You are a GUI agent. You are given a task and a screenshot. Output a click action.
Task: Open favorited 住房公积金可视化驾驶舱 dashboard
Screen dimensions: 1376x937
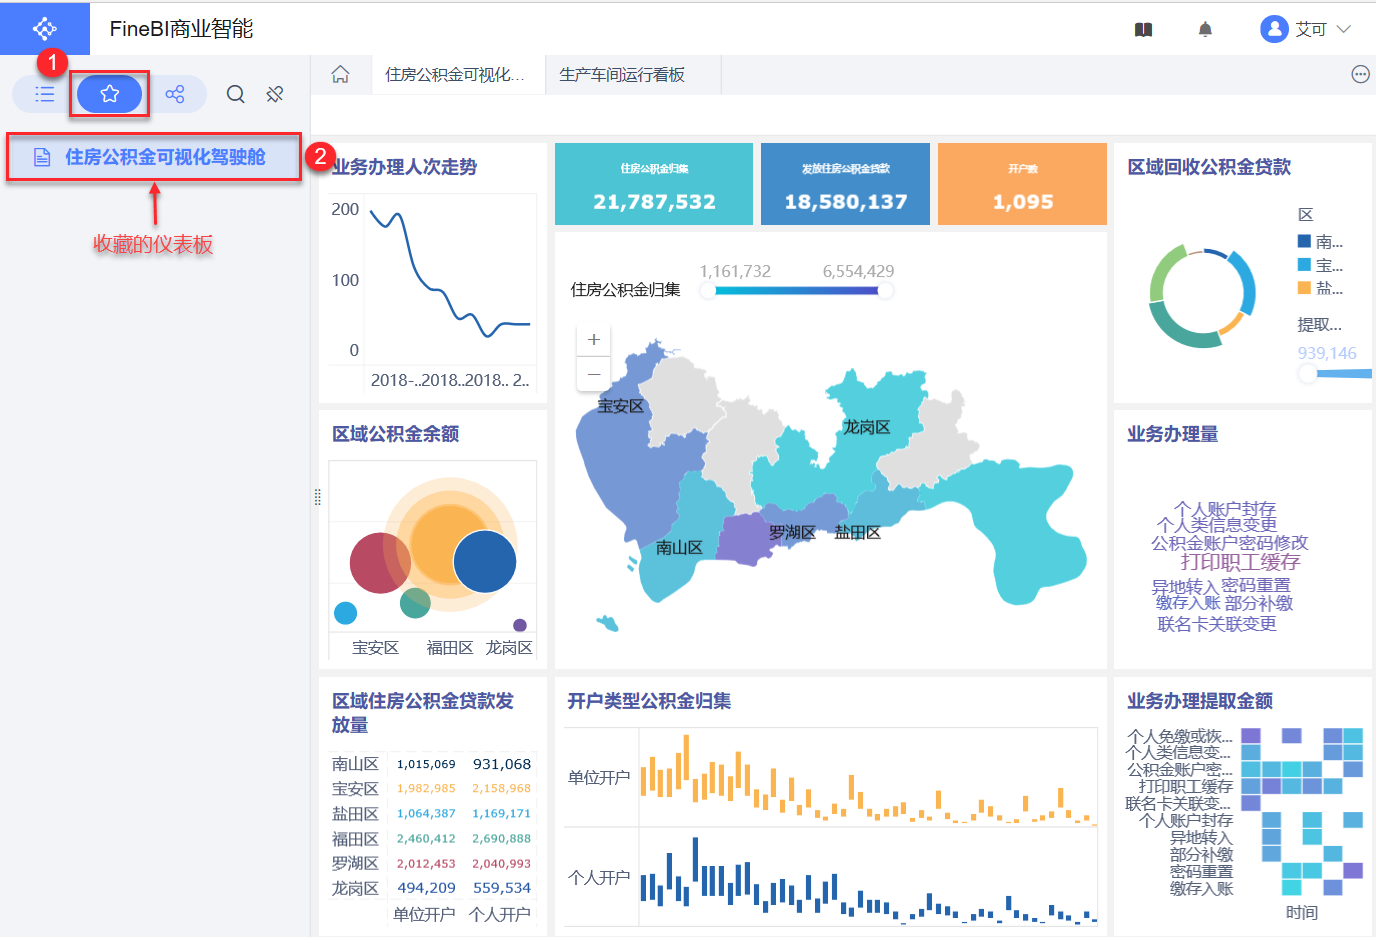coord(165,157)
